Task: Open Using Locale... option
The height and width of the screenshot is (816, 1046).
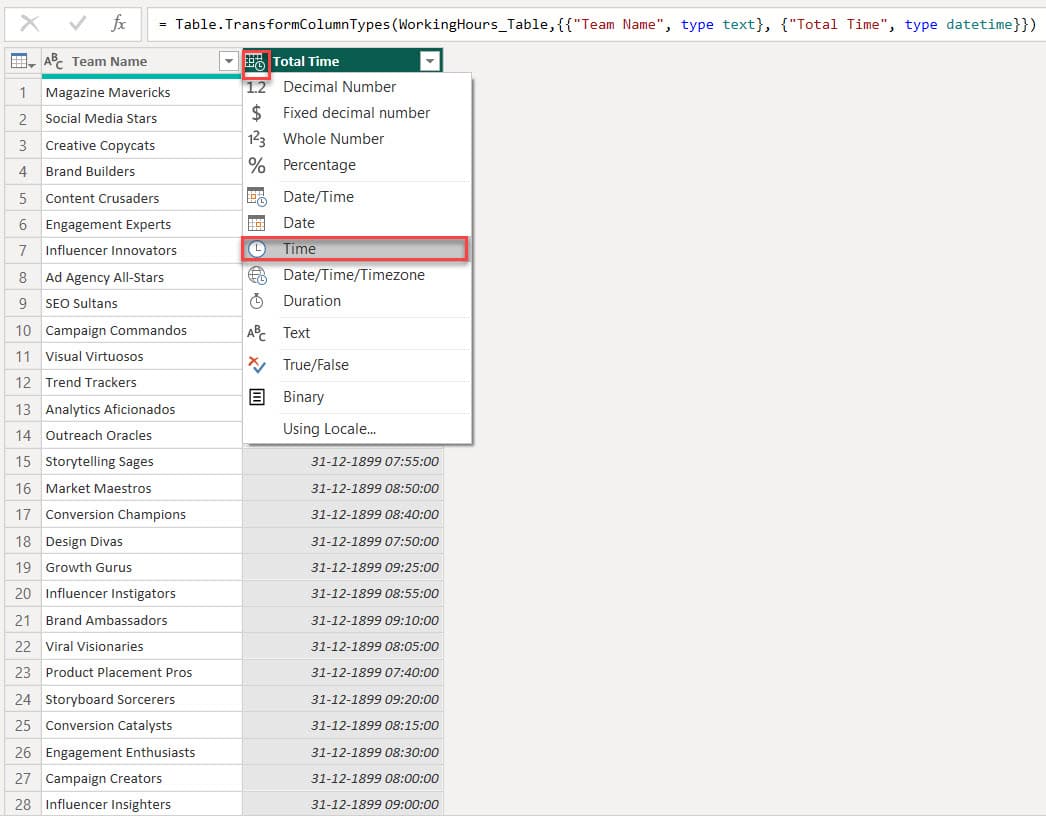Action: point(358,429)
